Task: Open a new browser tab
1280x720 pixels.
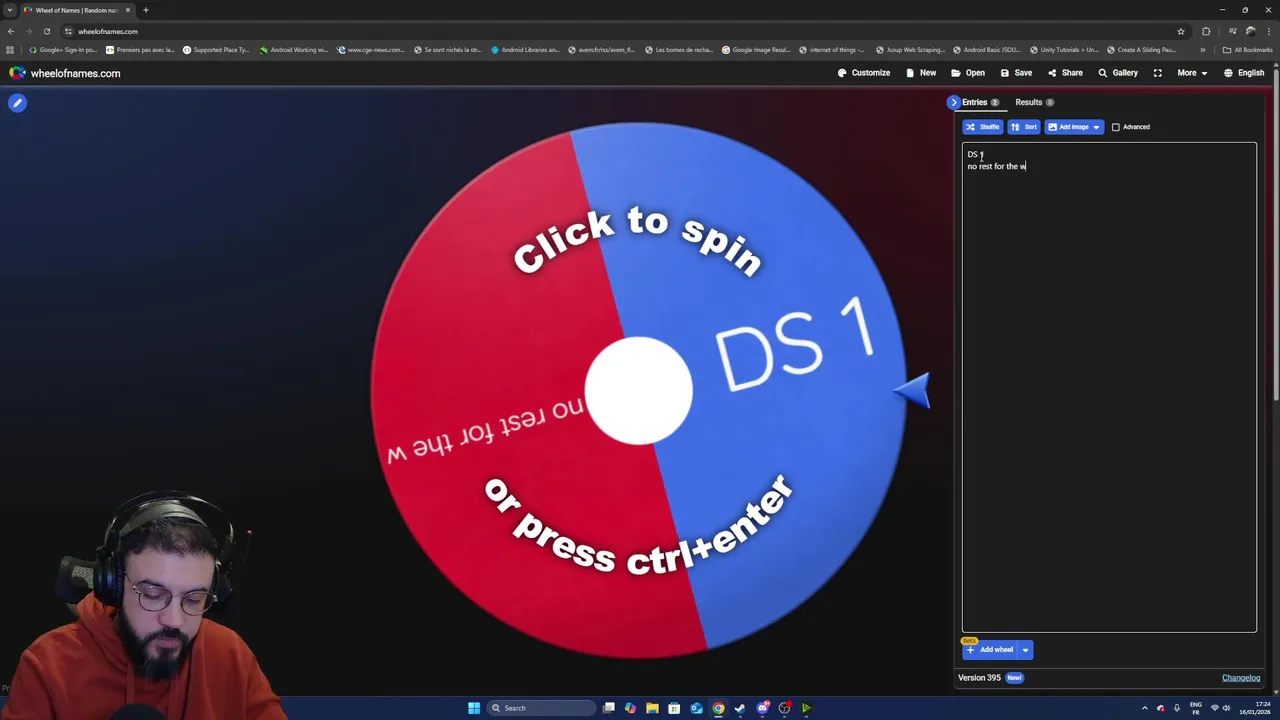Action: pos(145,10)
